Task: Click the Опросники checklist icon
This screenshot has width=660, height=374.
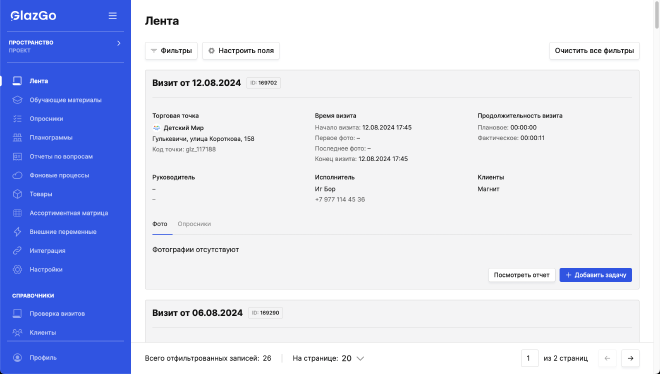Action: [17, 119]
